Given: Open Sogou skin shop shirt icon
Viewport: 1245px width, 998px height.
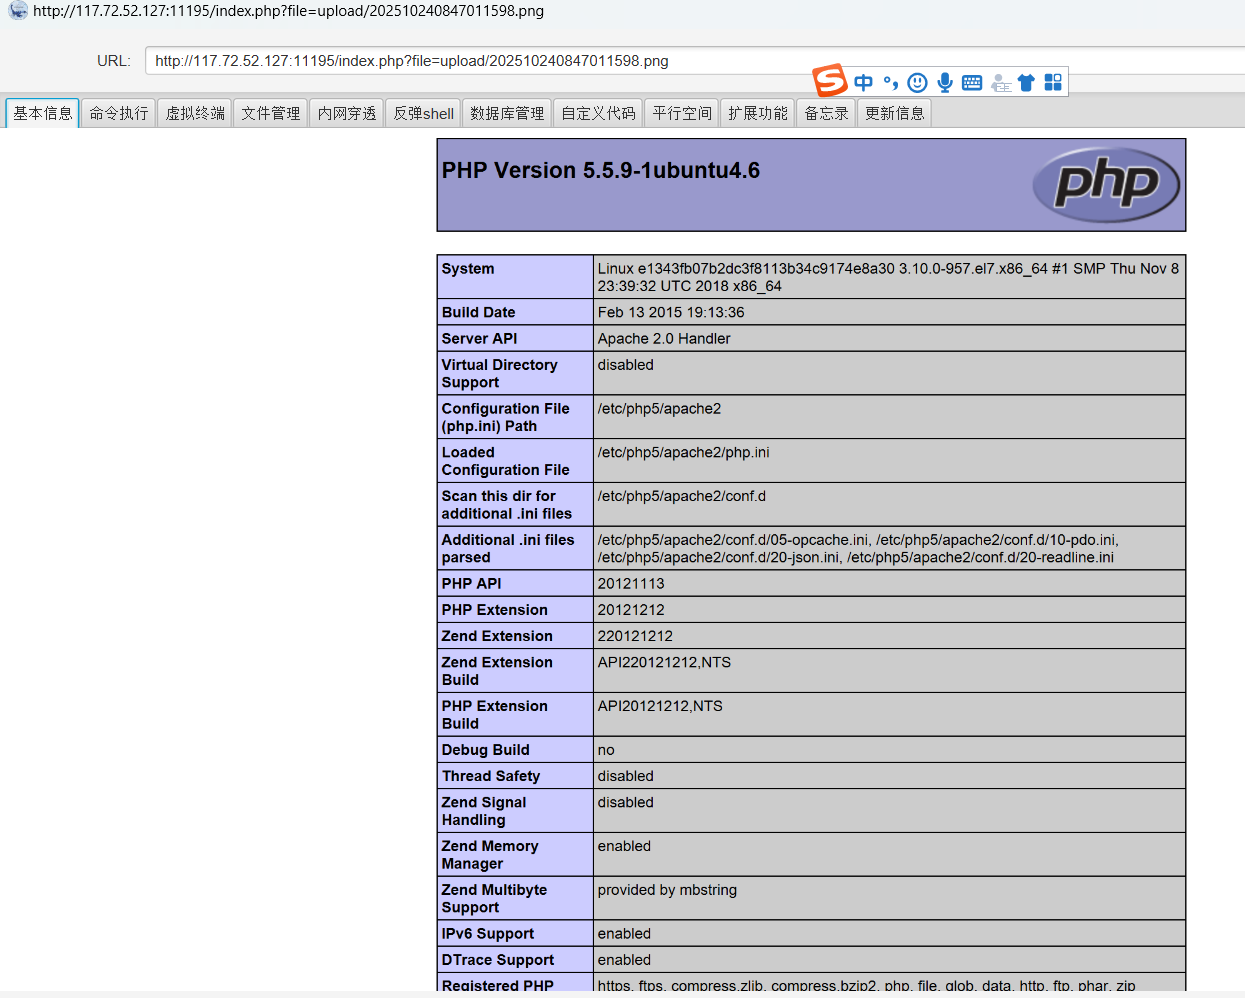Looking at the screenshot, I should pos(1026,82).
